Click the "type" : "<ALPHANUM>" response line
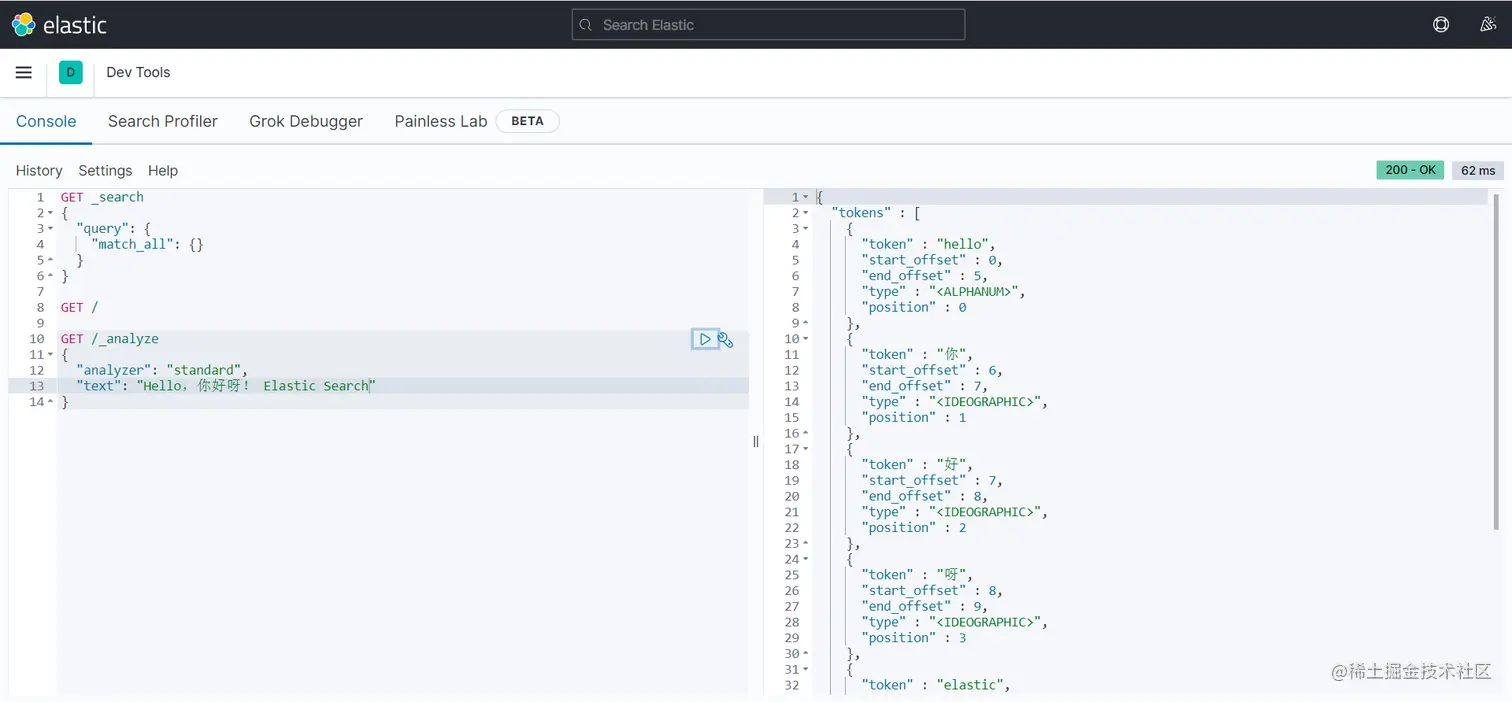This screenshot has height=702, width=1512. coord(944,291)
